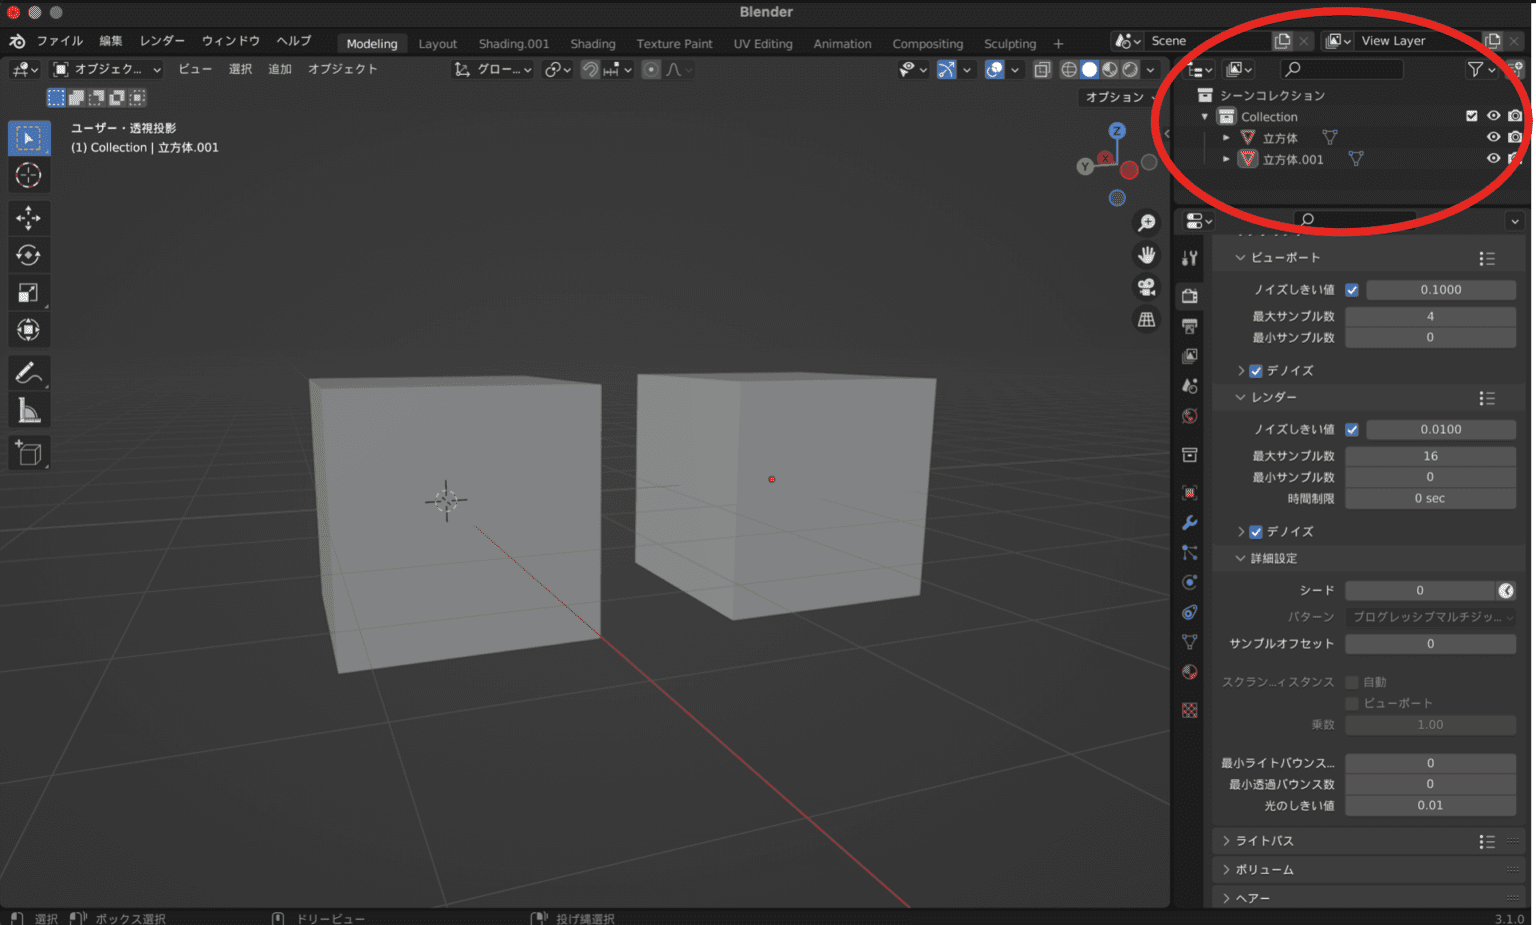
Task: Open the Annotate tool
Action: click(x=29, y=372)
